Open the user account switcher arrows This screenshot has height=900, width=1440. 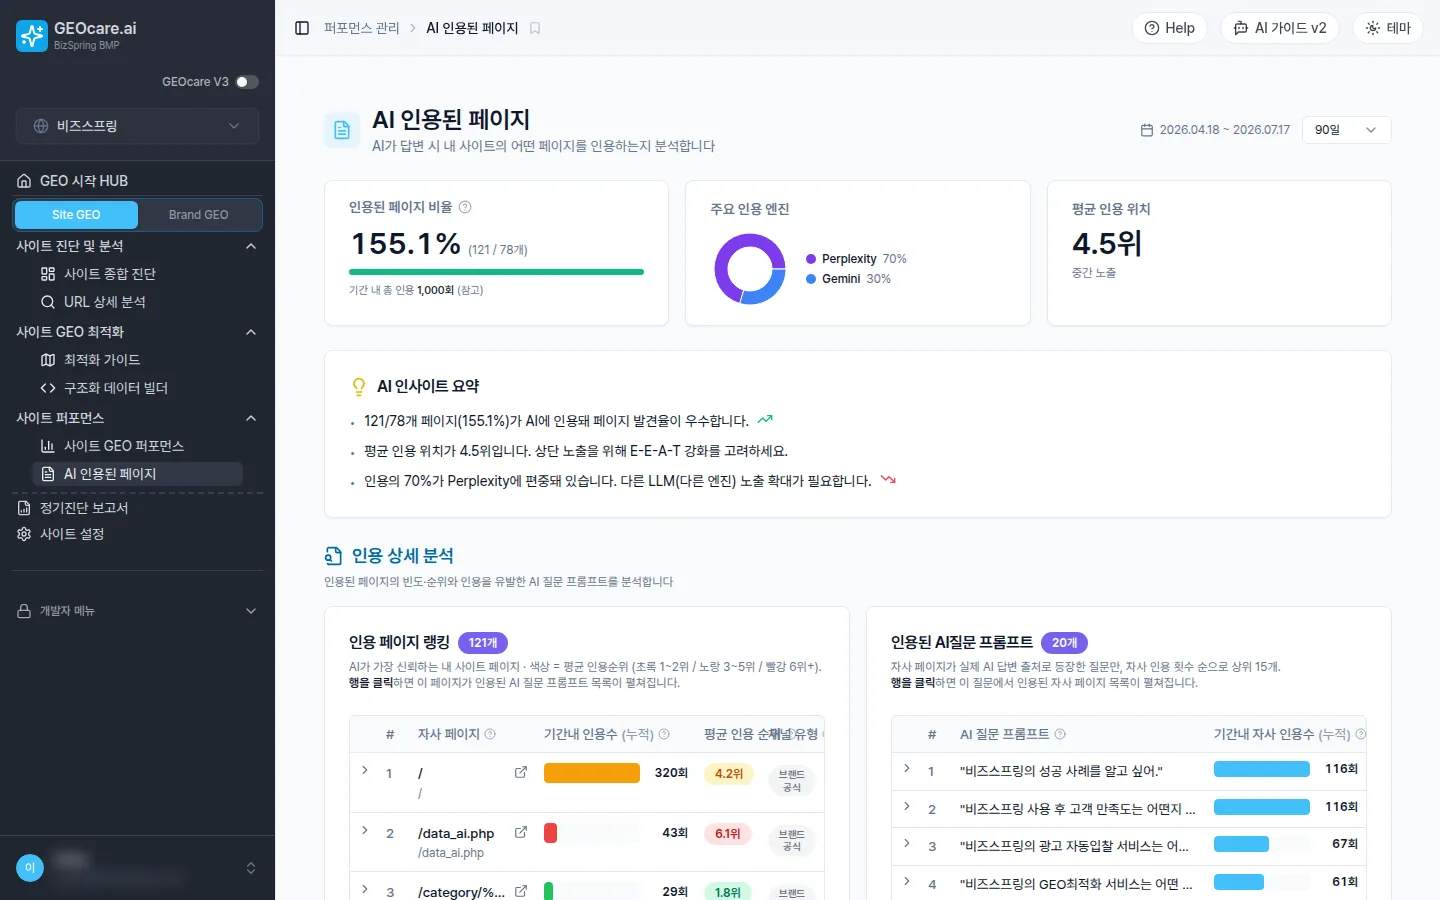(x=251, y=868)
